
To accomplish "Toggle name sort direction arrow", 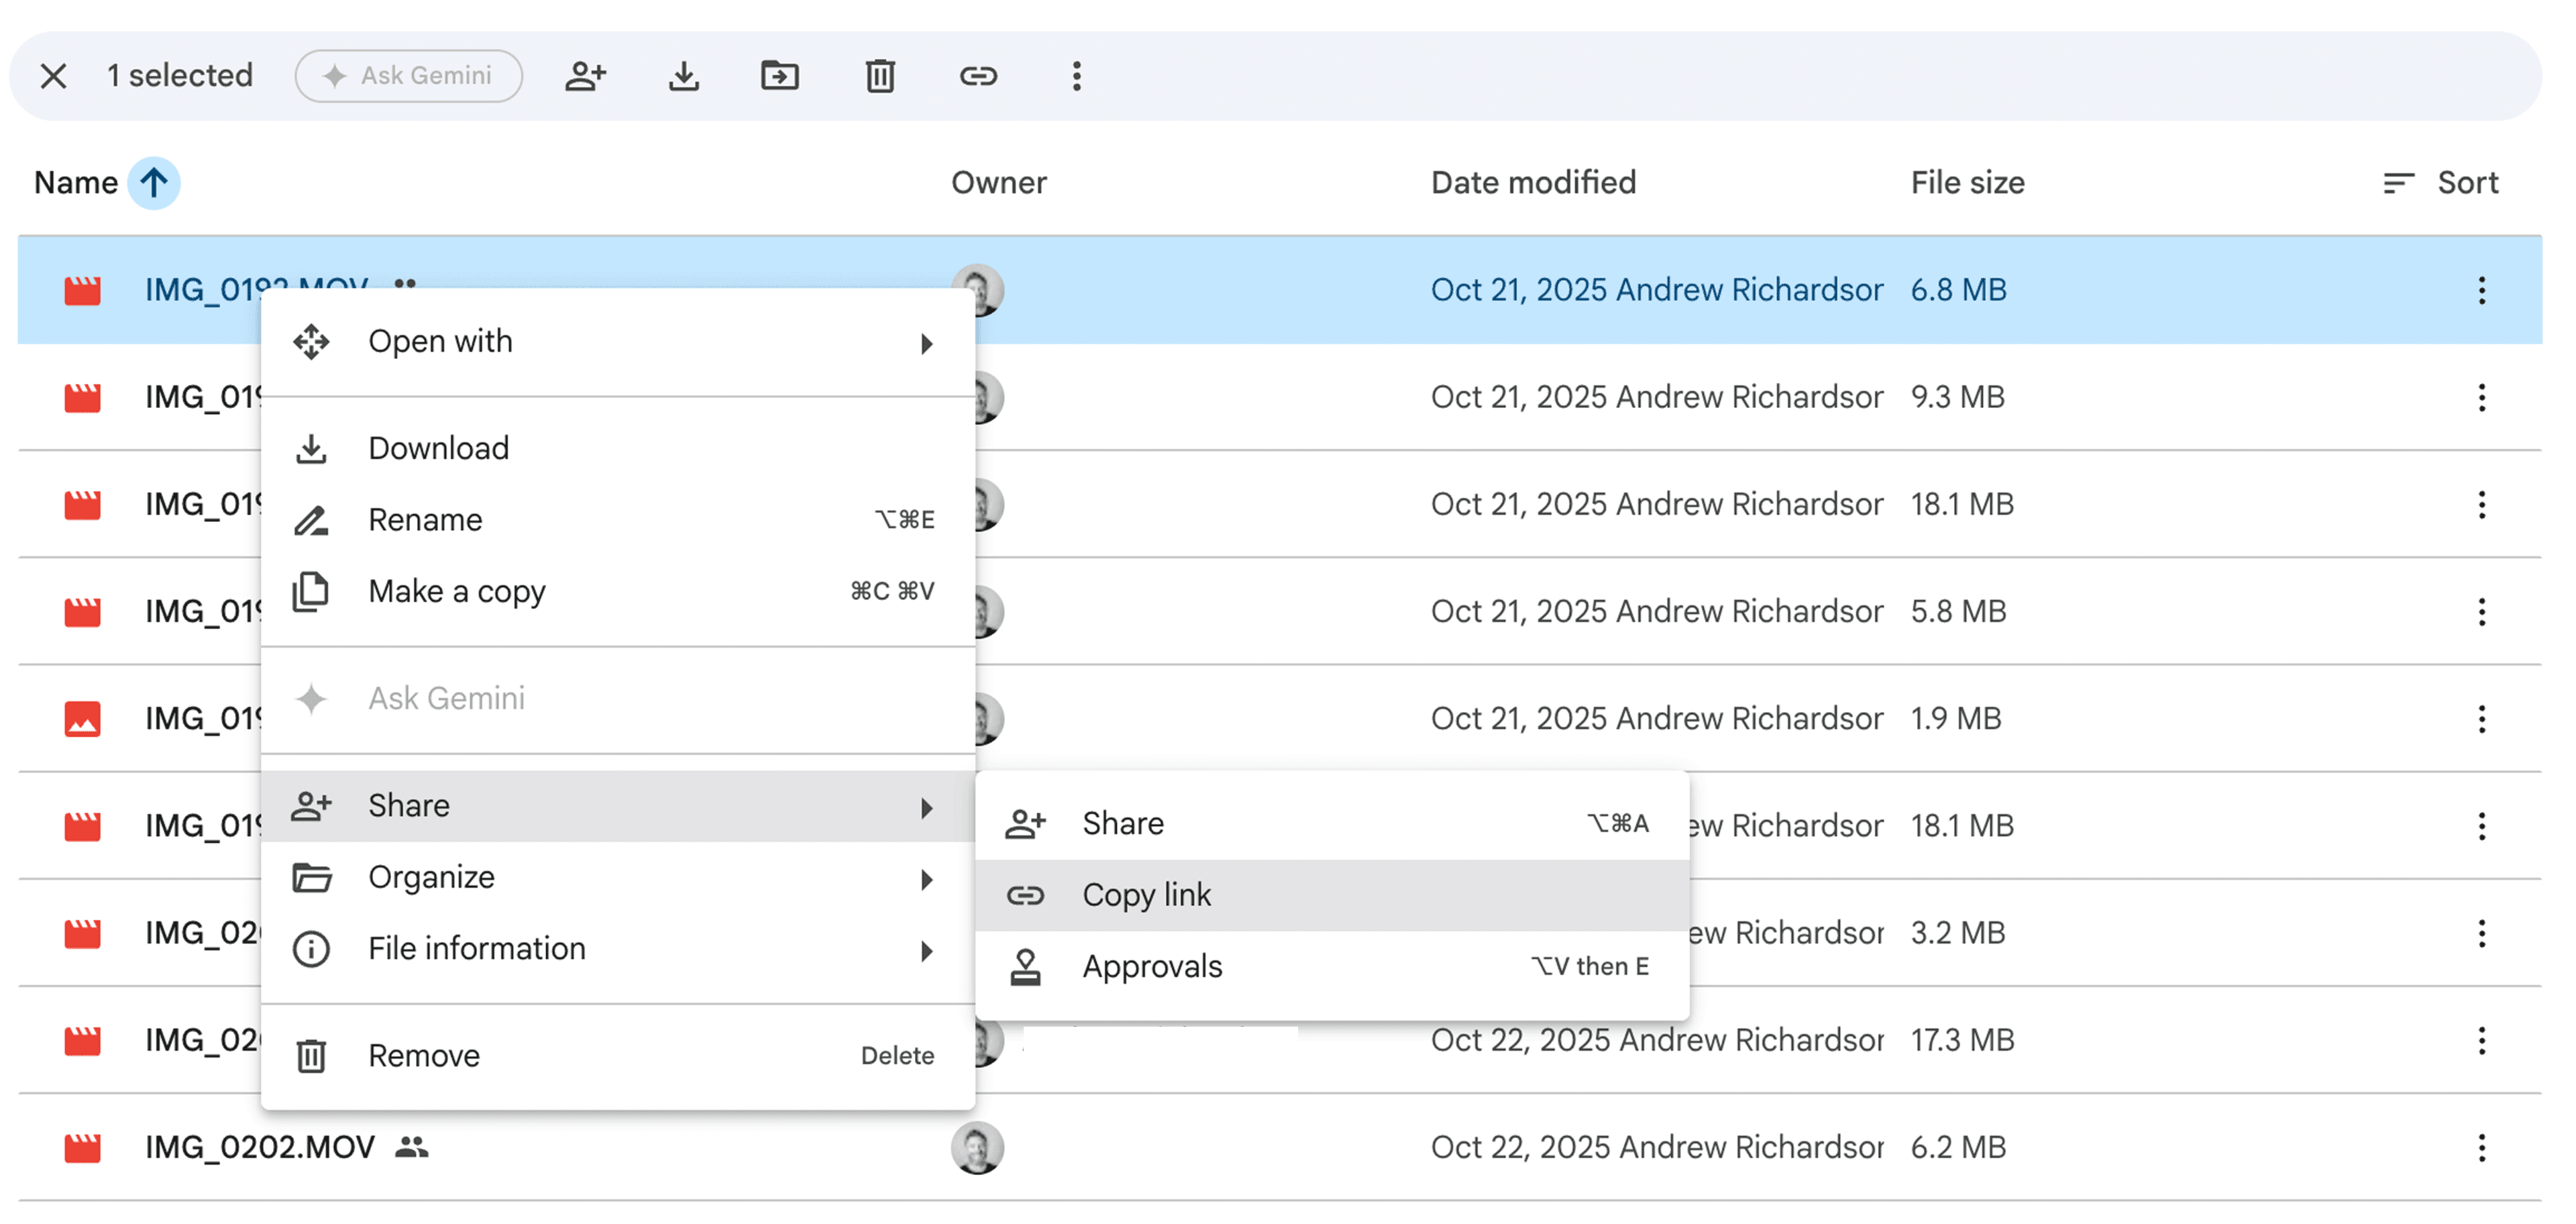I will pyautogui.click(x=153, y=183).
